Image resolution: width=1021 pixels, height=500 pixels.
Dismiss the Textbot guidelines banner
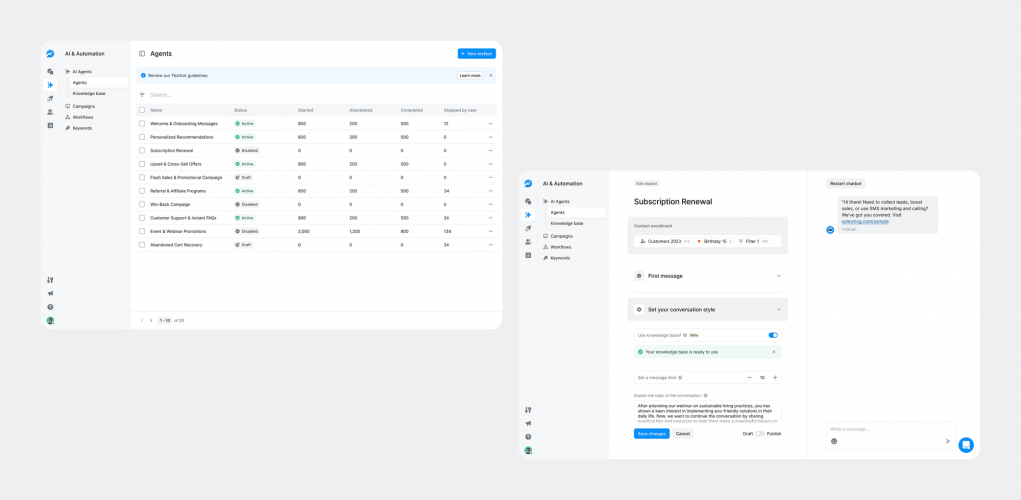[490, 76]
